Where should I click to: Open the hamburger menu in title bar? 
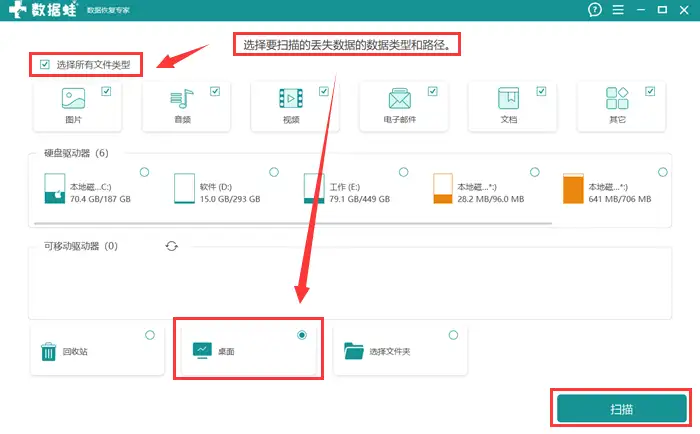[618, 9]
